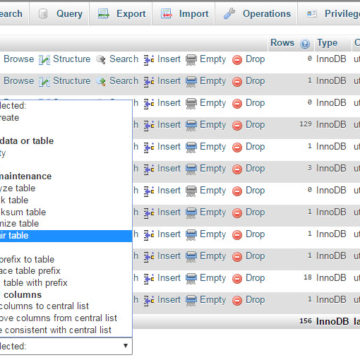Image resolution: width=360 pixels, height=360 pixels.
Task: Click the 156 total rows value
Action: point(306,321)
